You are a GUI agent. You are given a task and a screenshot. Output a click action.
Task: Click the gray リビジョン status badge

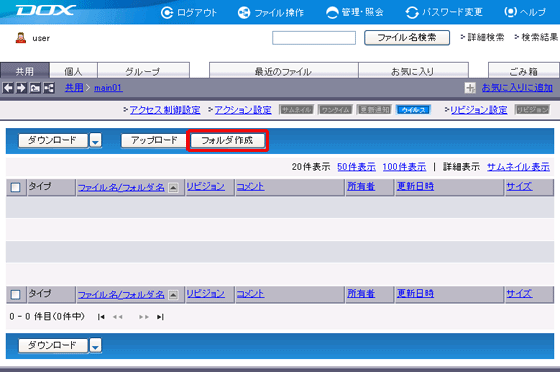[x=532, y=110]
